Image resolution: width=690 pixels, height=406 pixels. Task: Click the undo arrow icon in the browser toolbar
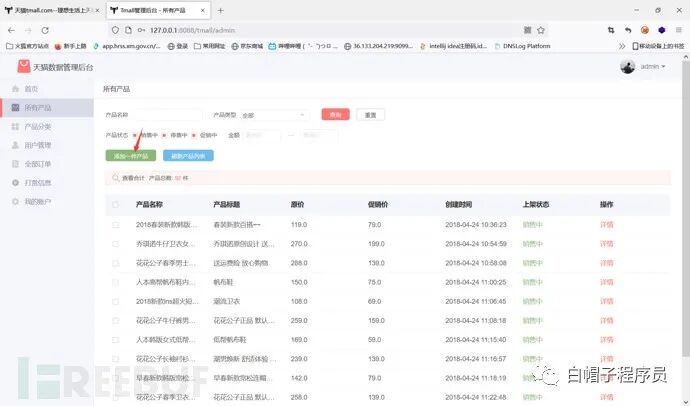(x=628, y=30)
